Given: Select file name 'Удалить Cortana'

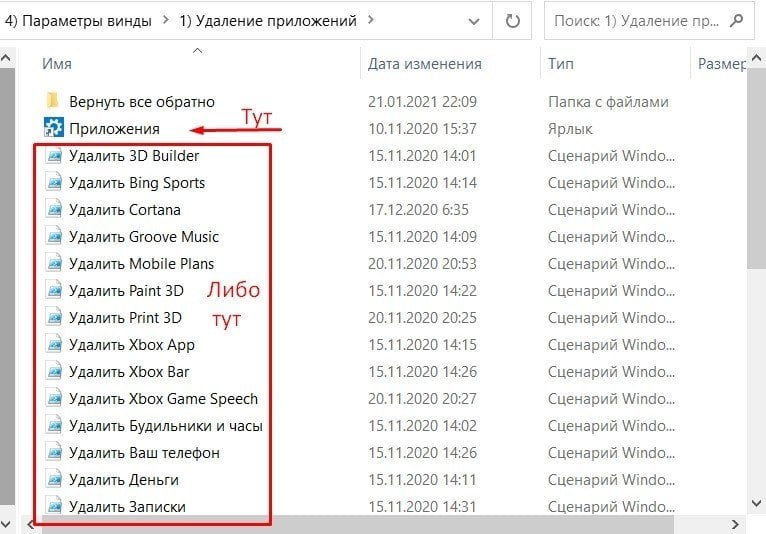Looking at the screenshot, I should (x=125, y=210).
